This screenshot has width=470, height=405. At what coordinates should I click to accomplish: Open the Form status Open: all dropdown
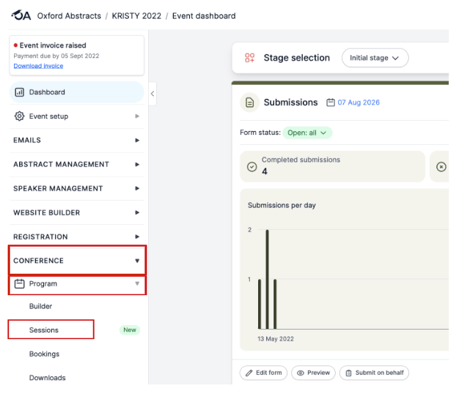pos(307,133)
